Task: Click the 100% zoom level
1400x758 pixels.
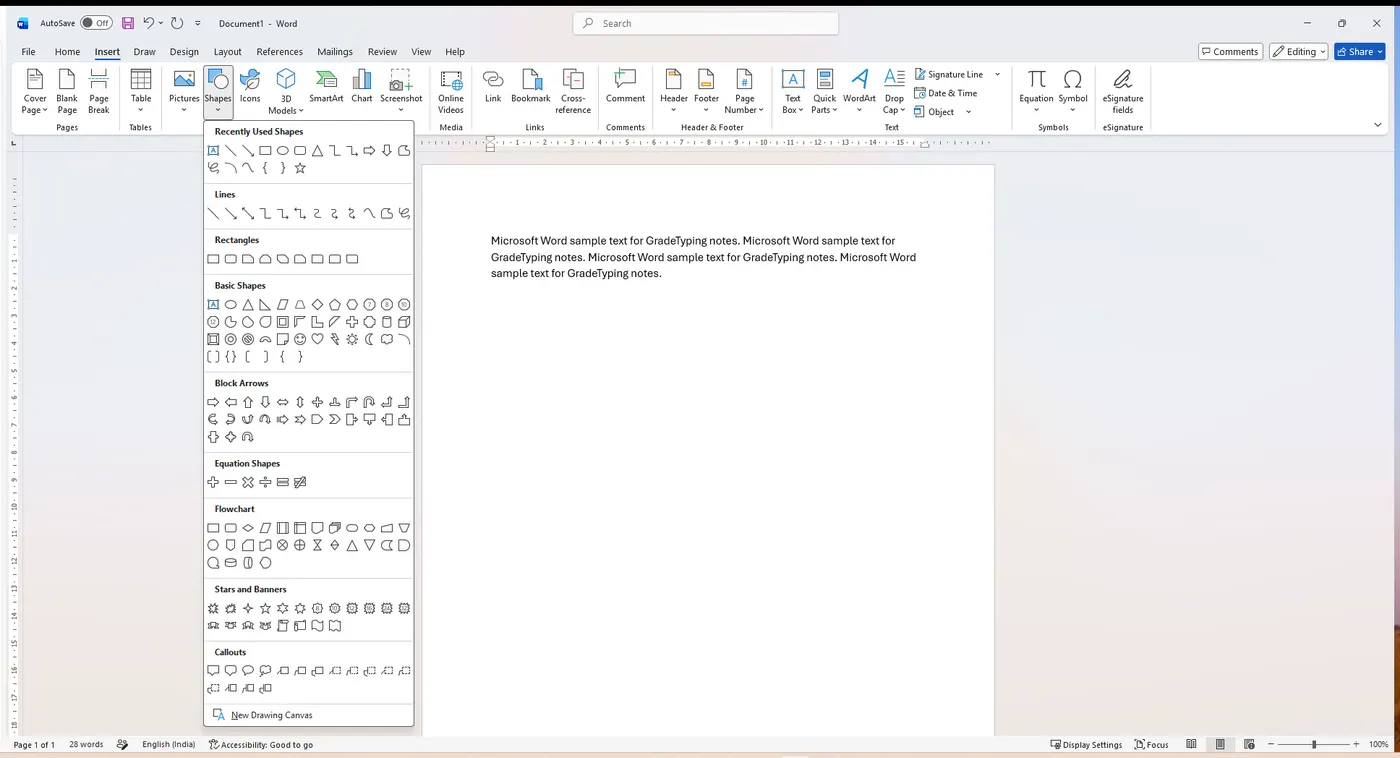Action: pyautogui.click(x=1379, y=745)
